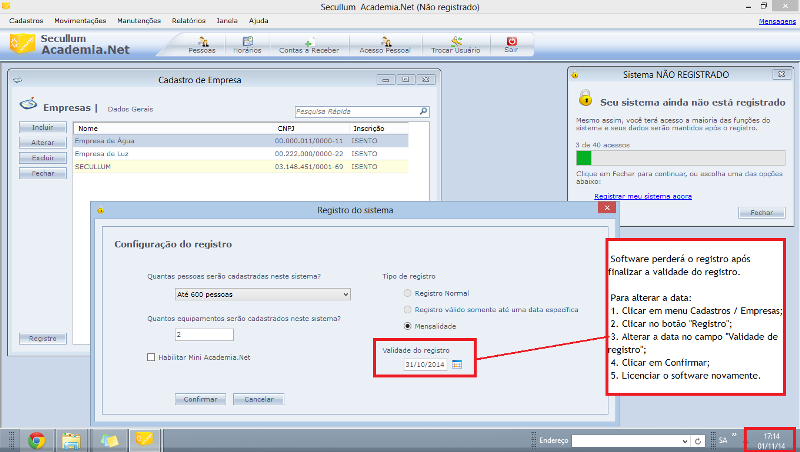Click the equipment quantity input field

pyautogui.click(x=204, y=335)
